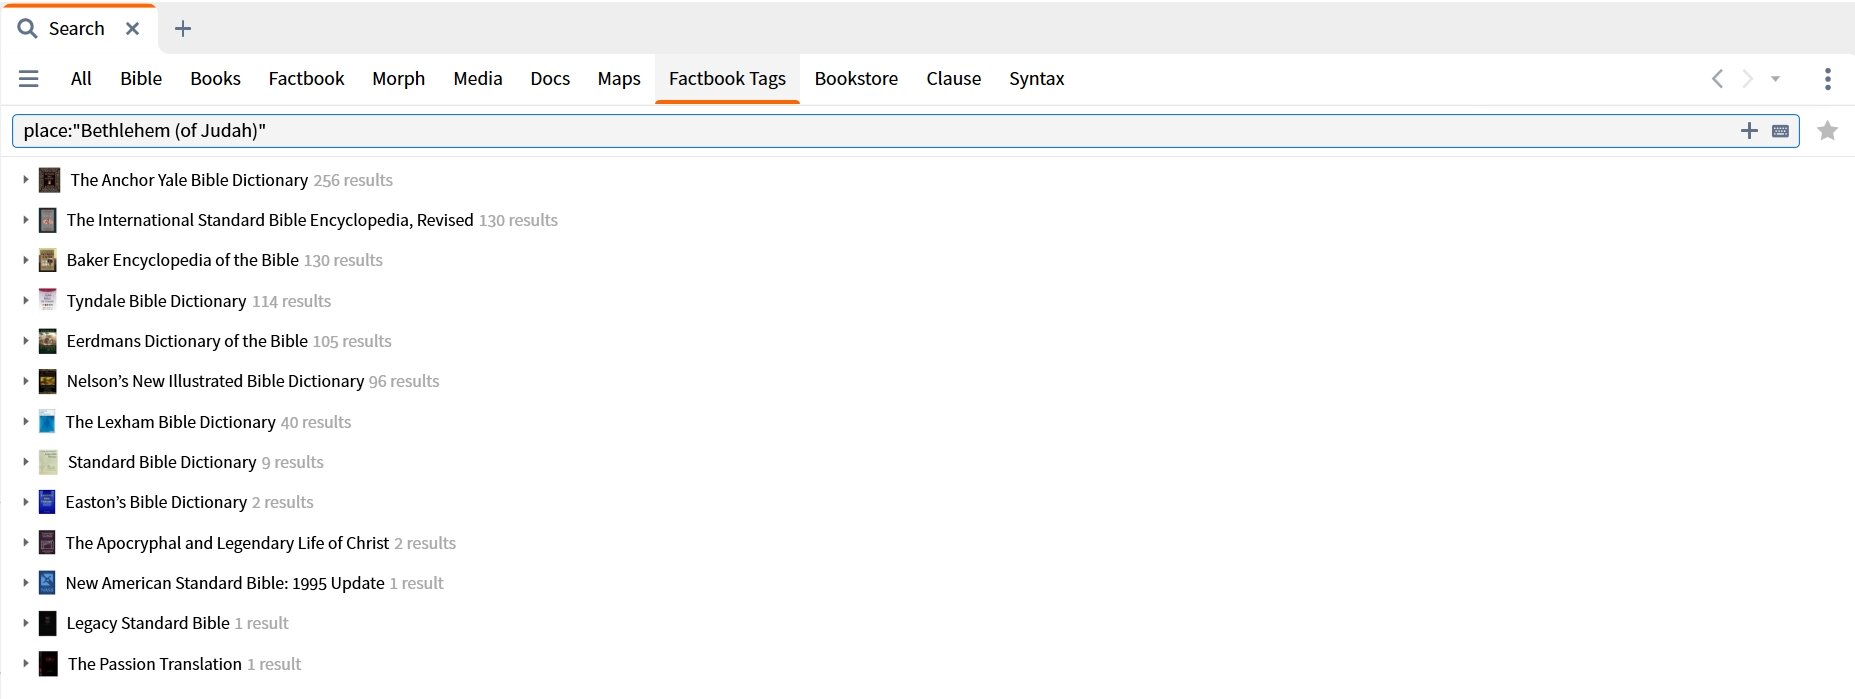
Task: Click The Passion Translation cover icon
Action: pos(48,664)
